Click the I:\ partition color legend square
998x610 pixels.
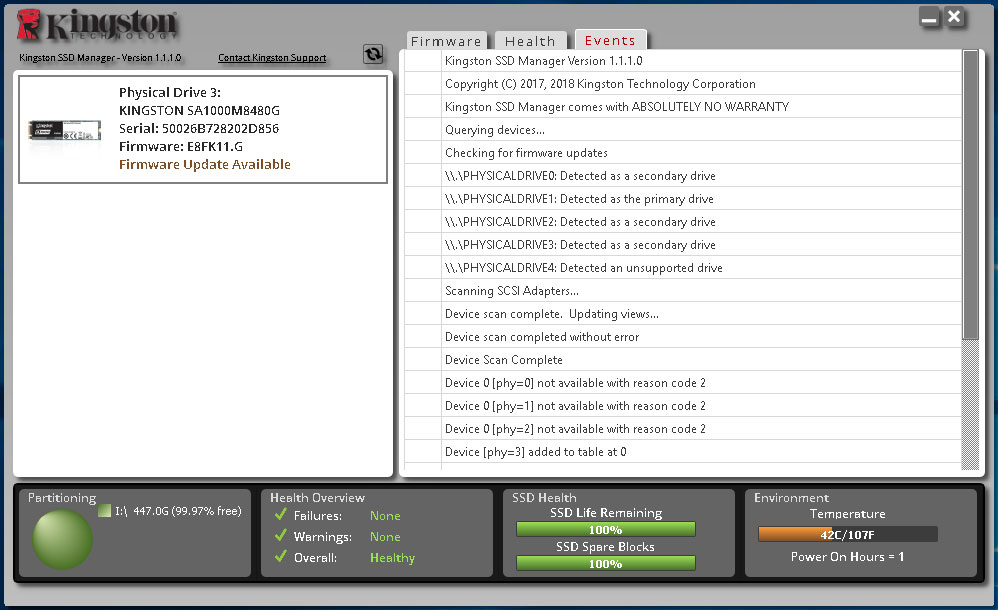click(104, 511)
